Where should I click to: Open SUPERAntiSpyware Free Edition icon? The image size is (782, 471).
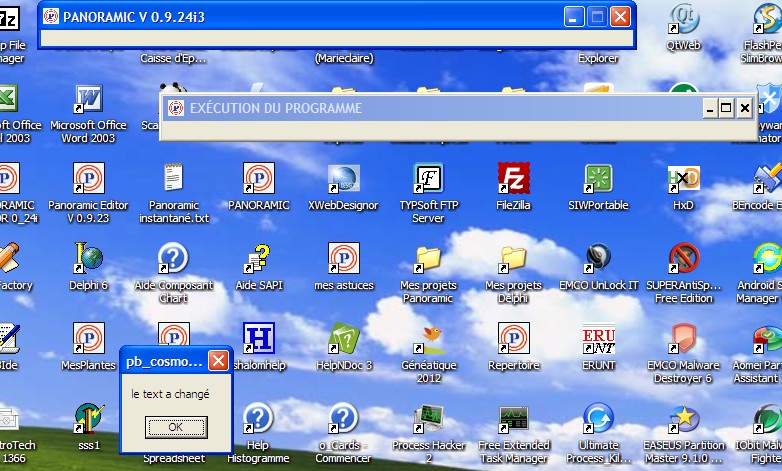click(683, 258)
